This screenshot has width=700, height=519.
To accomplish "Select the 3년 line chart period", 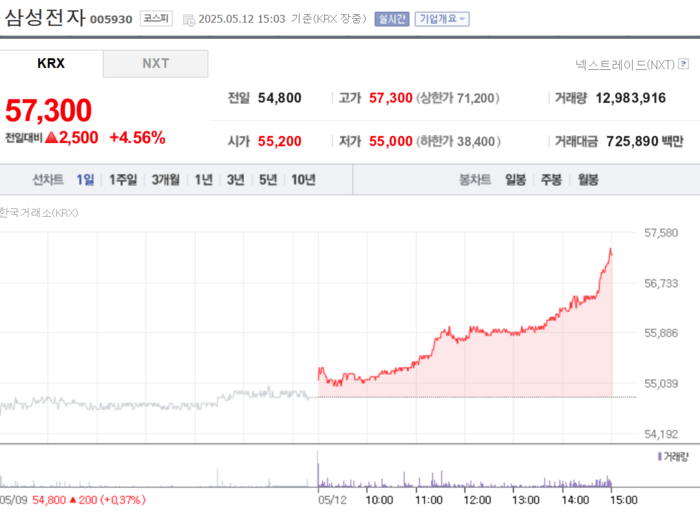I will [x=235, y=180].
